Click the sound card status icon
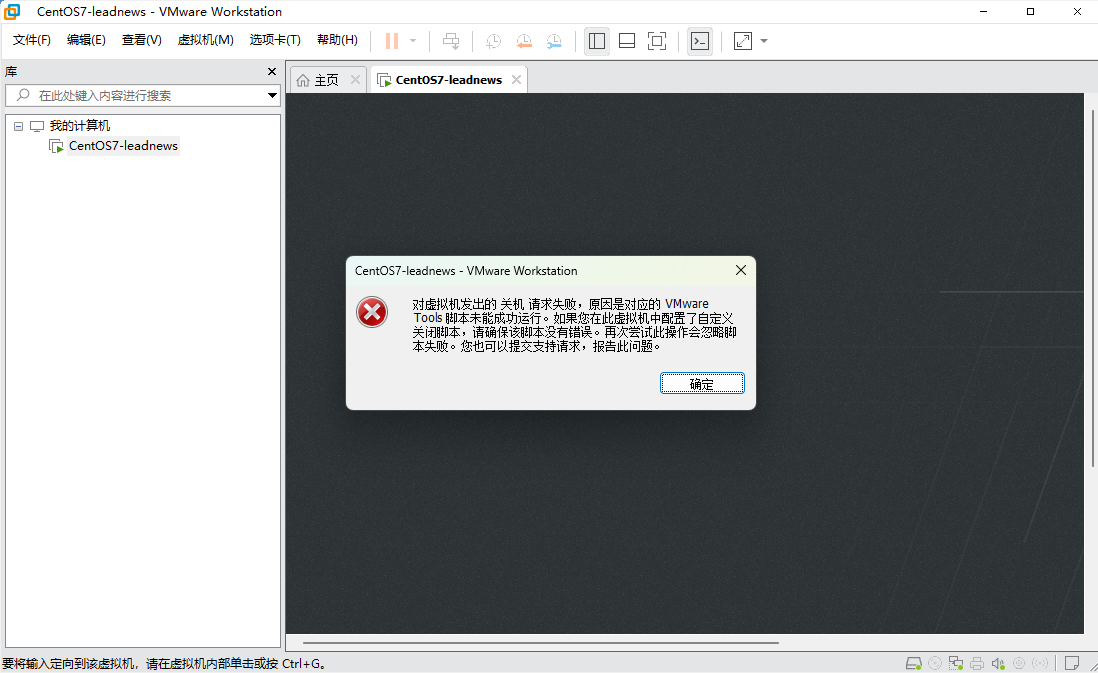Image resolution: width=1098 pixels, height=673 pixels. (998, 662)
